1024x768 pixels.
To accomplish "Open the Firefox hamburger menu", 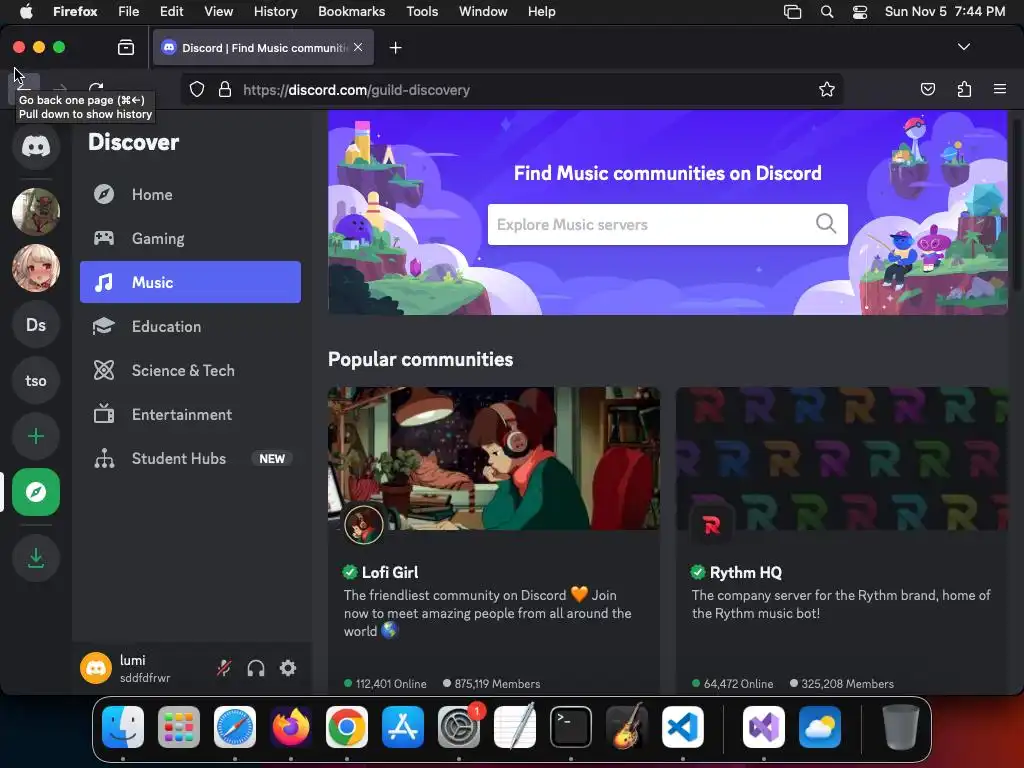I will (1000, 89).
